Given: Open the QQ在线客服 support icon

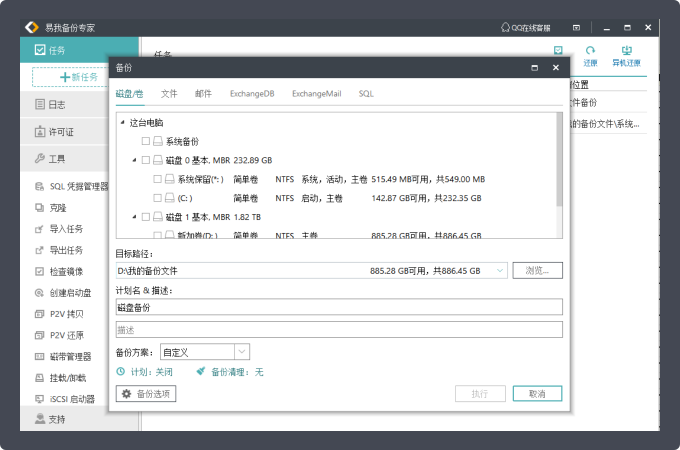Looking at the screenshot, I should (x=506, y=27).
